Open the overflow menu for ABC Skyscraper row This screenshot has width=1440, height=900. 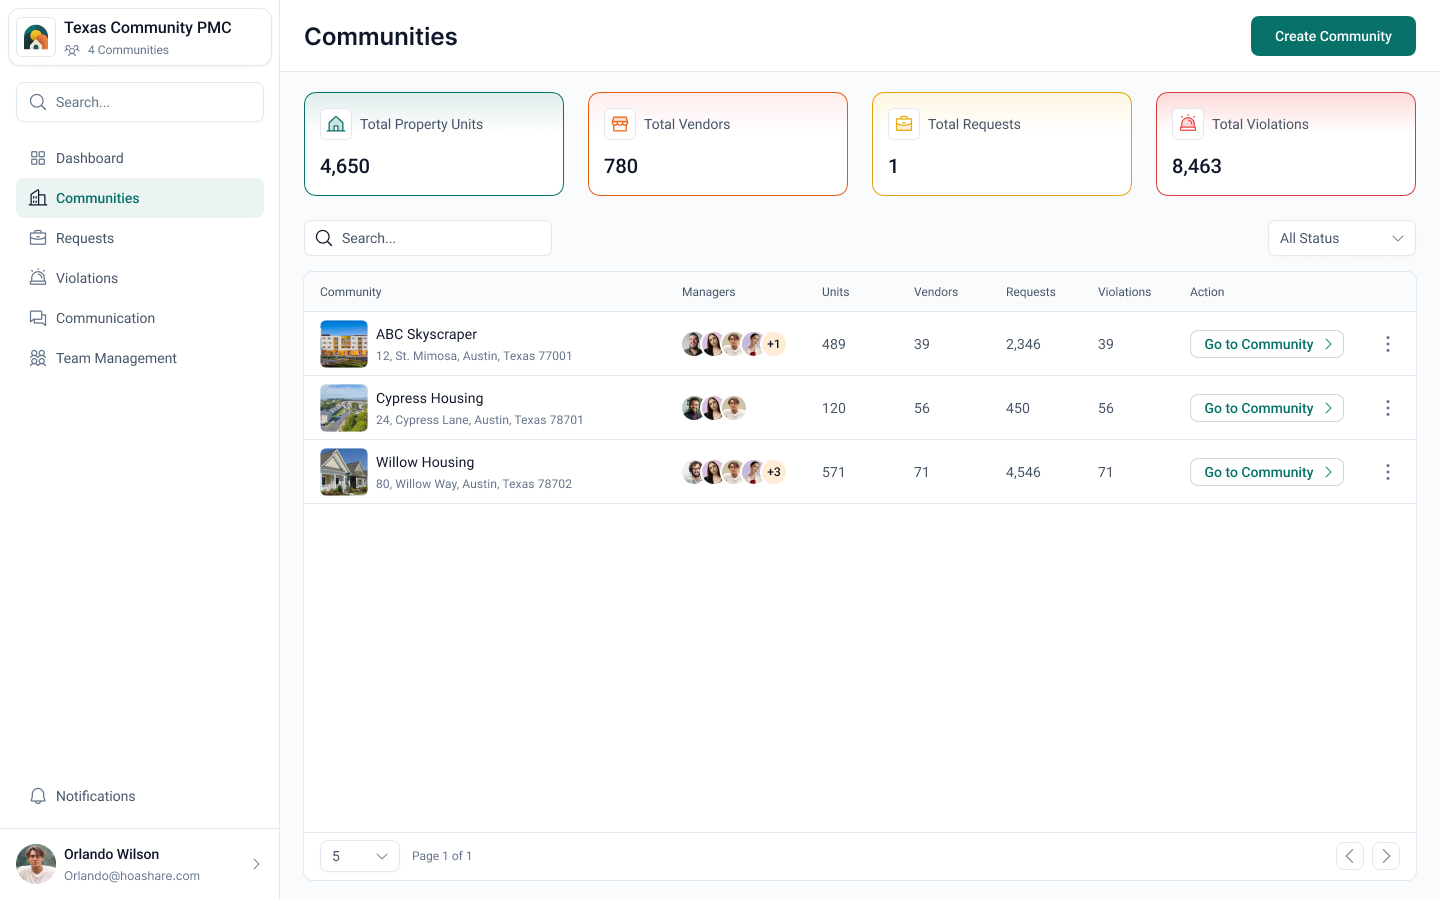tap(1388, 343)
